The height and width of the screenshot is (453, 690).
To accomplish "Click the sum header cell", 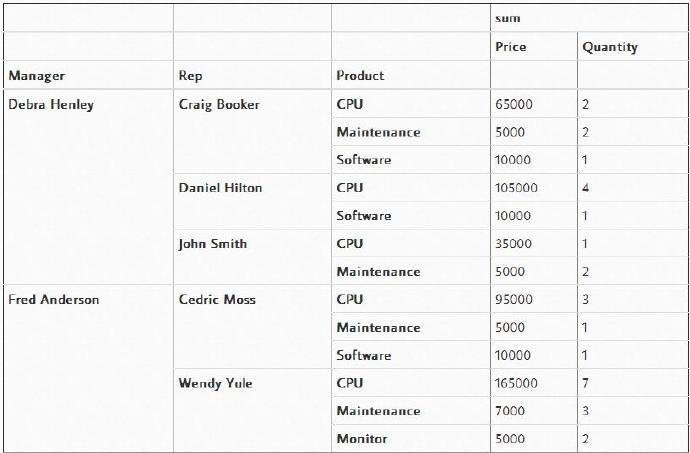I will click(x=508, y=18).
